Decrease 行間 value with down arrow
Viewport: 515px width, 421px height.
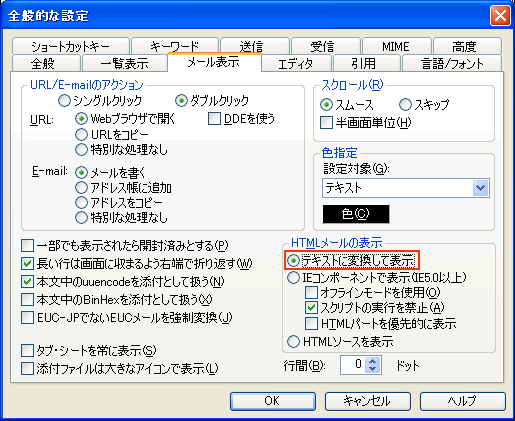point(372,369)
